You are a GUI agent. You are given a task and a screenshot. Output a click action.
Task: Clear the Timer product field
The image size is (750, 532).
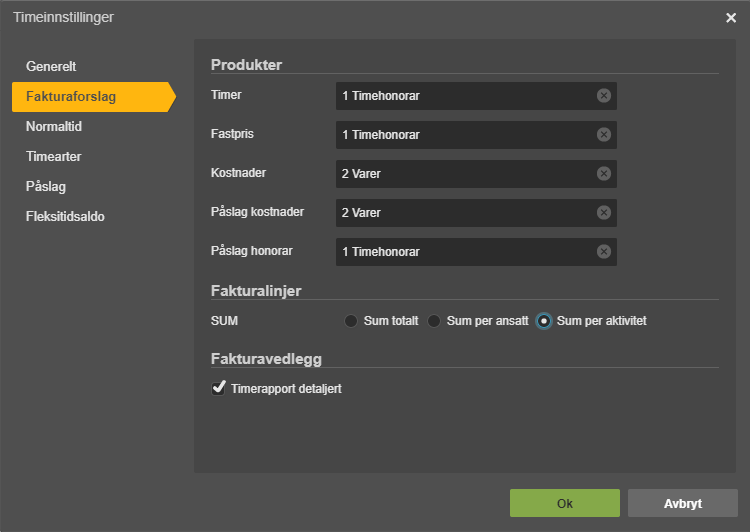tap(604, 96)
